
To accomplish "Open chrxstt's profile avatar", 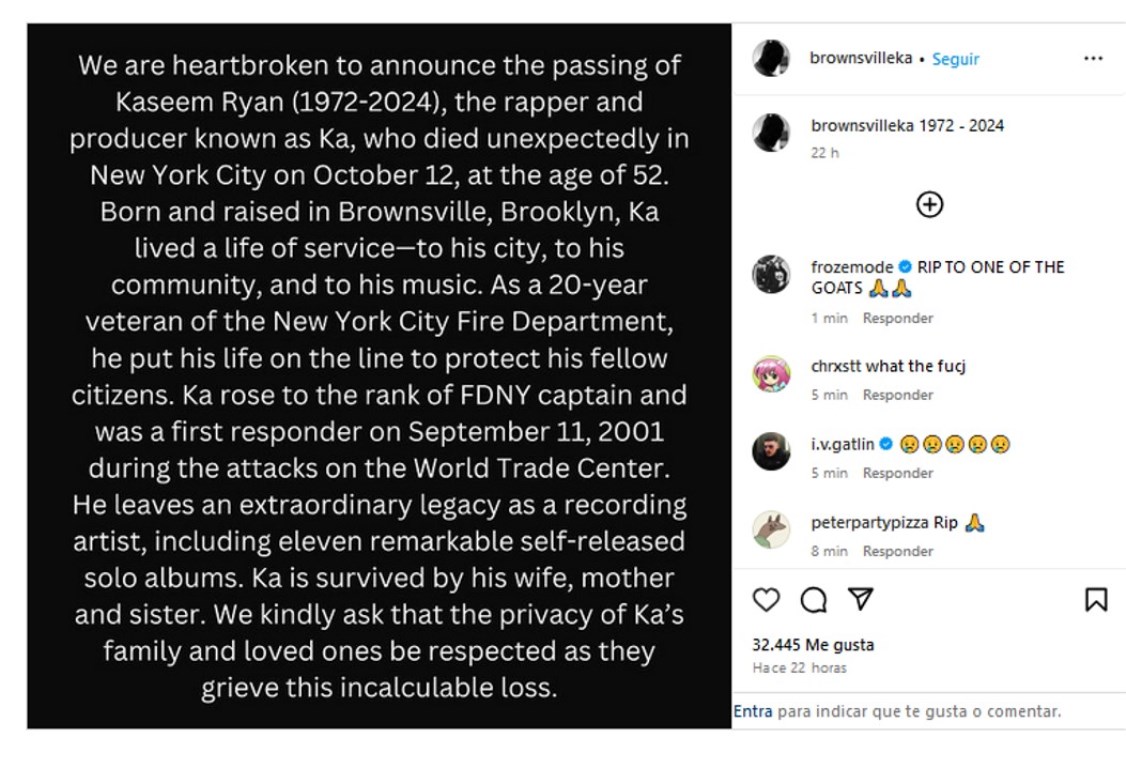I will pos(771,373).
